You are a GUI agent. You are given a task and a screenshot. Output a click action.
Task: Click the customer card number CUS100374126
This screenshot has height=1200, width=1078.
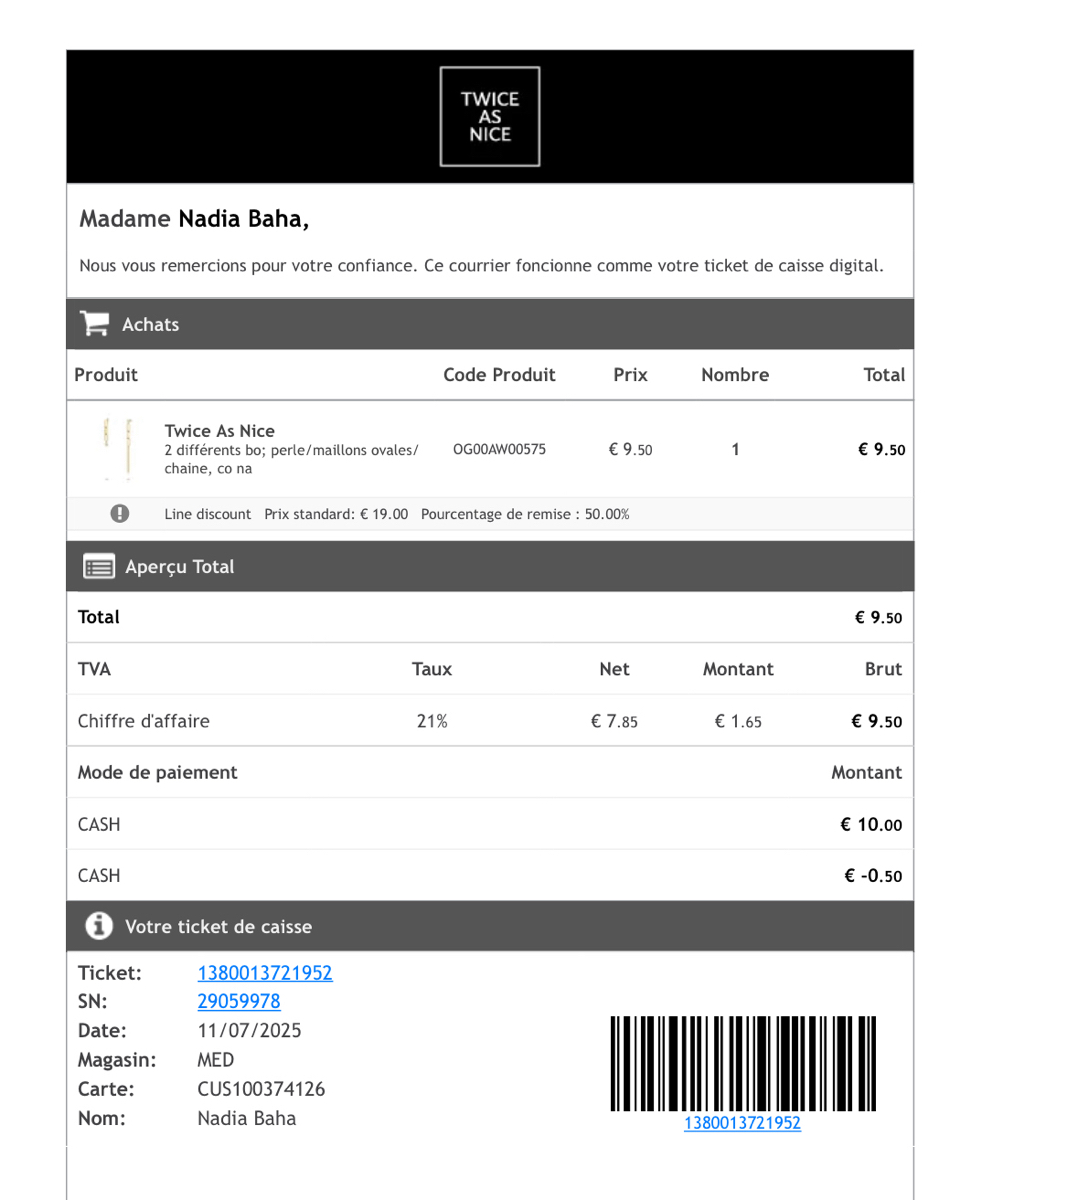click(261, 1089)
